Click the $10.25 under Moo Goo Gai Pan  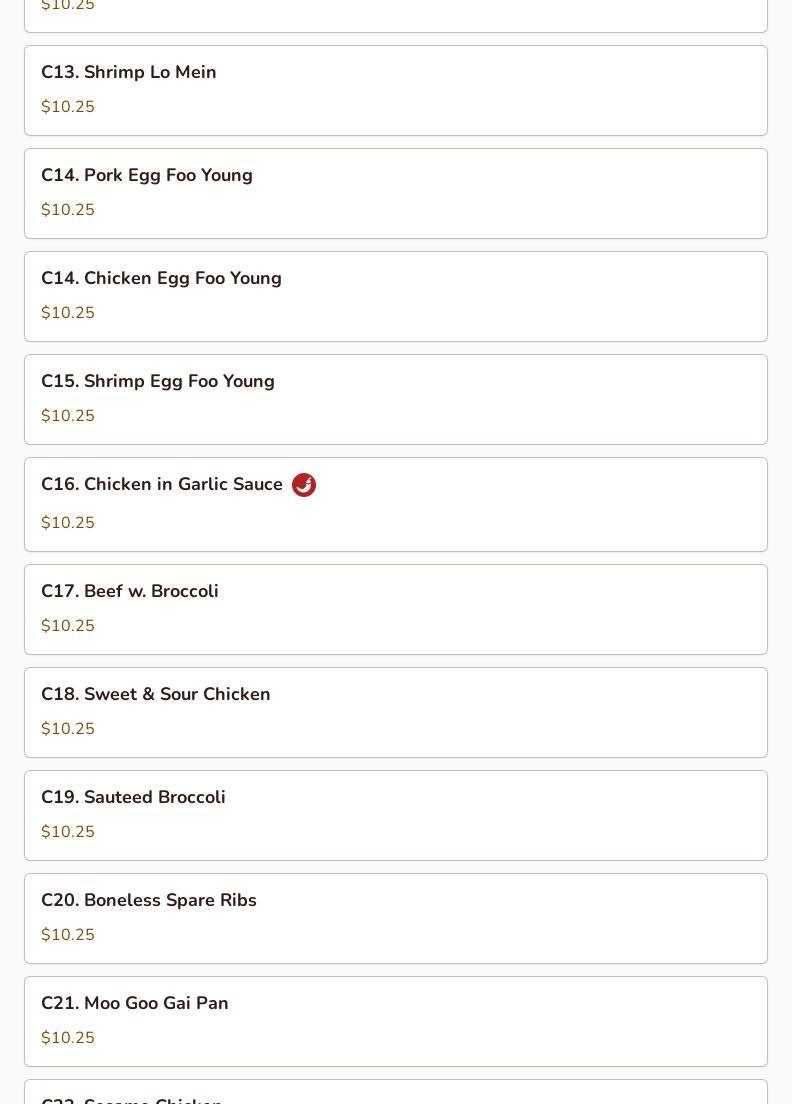coord(68,1037)
